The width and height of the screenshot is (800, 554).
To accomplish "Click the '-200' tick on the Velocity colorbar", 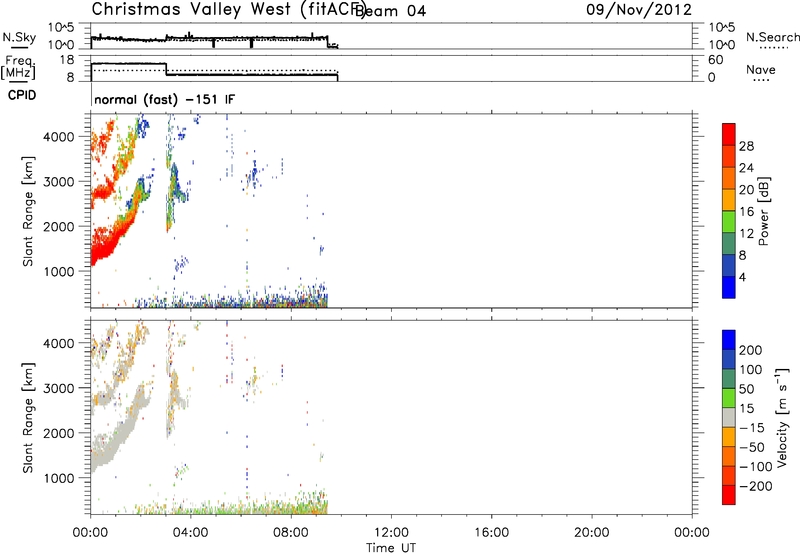I will [755, 486].
